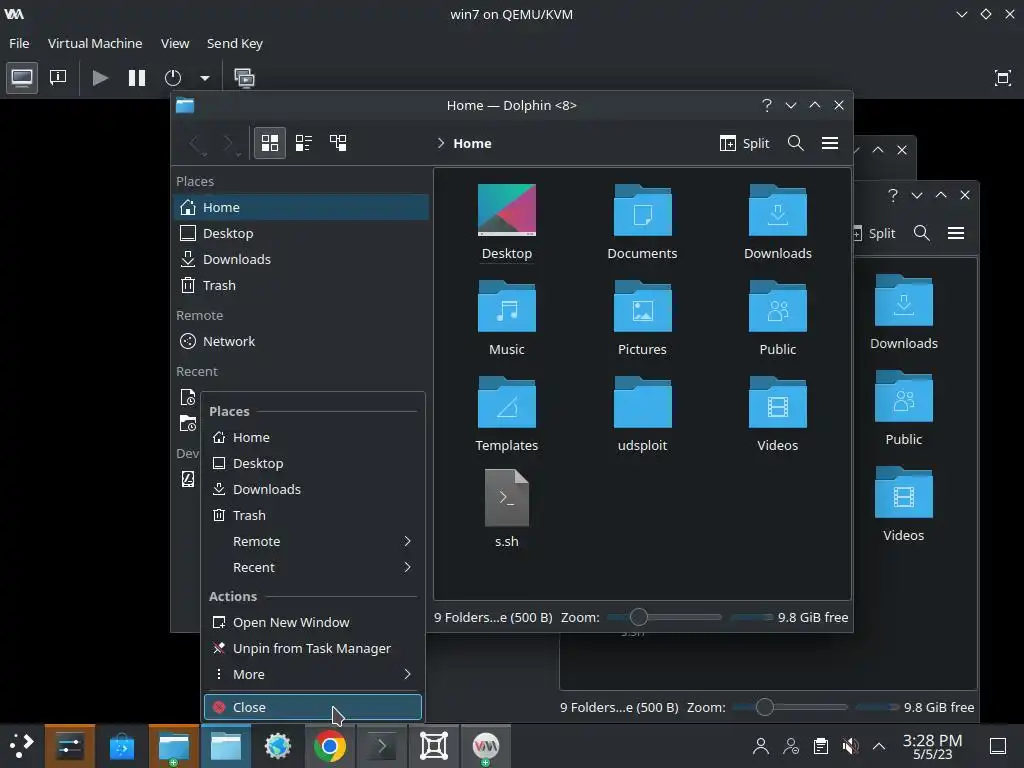
Task: Open hamburger menu in back Dolphin window
Action: (x=955, y=233)
